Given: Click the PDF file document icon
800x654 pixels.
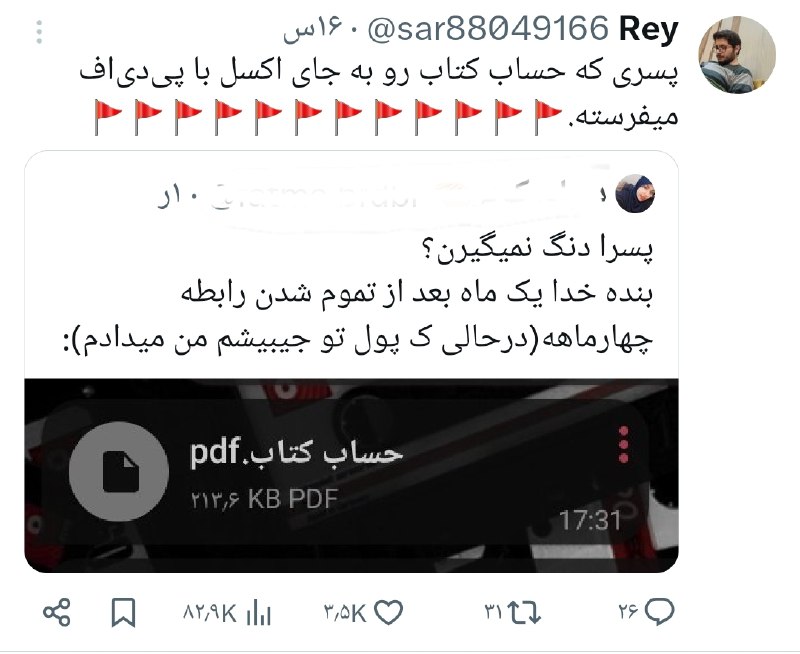Looking at the screenshot, I should pyautogui.click(x=119, y=471).
